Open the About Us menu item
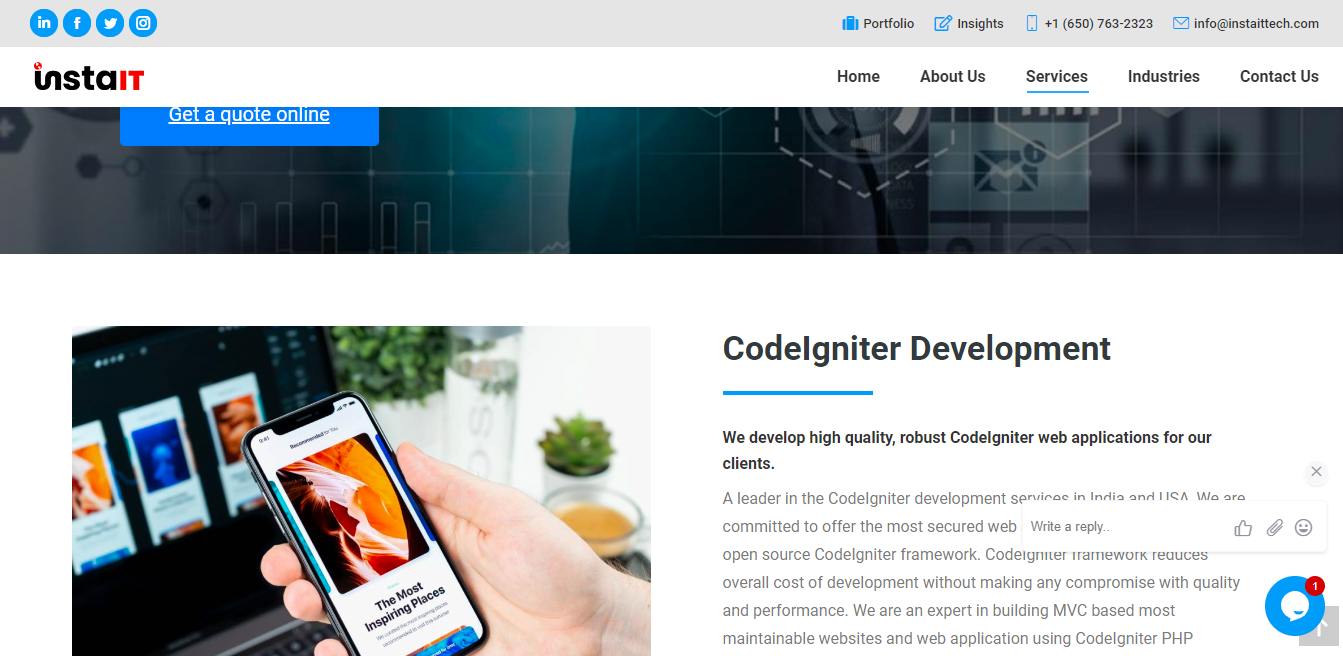This screenshot has height=656, width=1343. pos(953,76)
